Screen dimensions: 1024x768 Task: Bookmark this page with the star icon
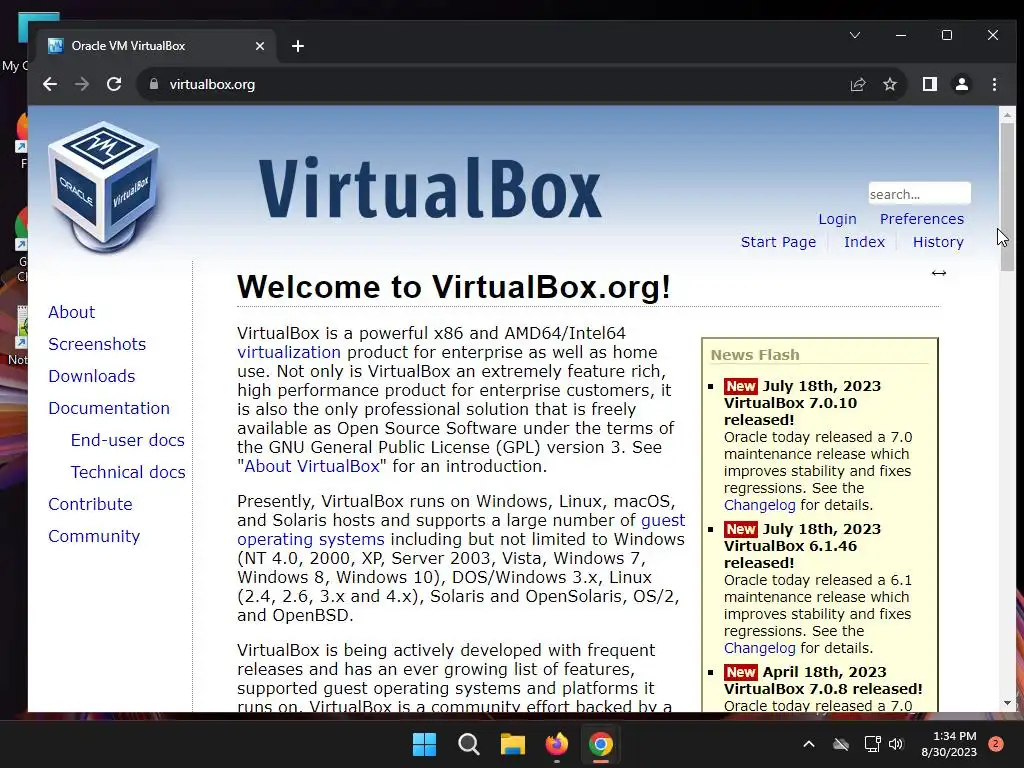889,84
